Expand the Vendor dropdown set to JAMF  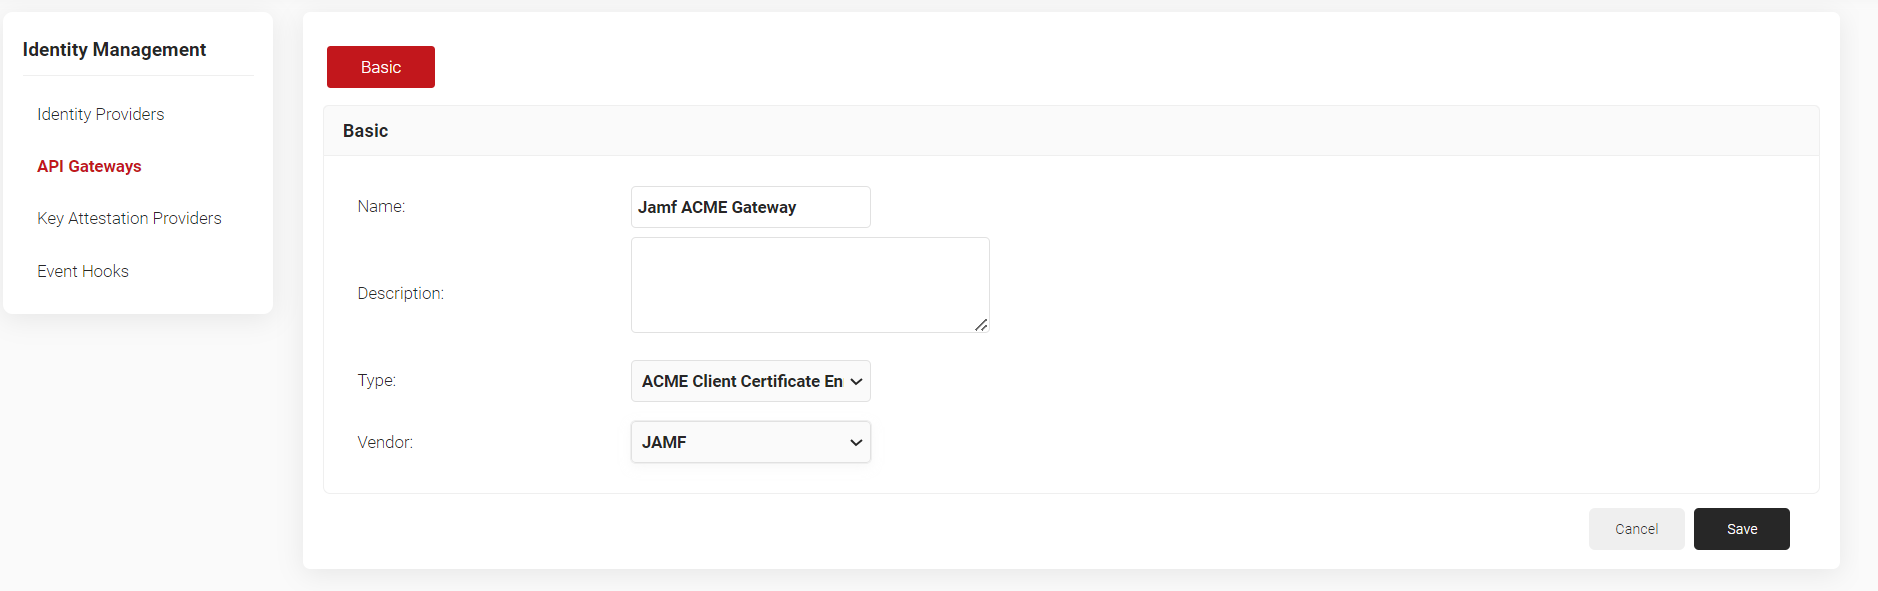pyautogui.click(x=740, y=442)
